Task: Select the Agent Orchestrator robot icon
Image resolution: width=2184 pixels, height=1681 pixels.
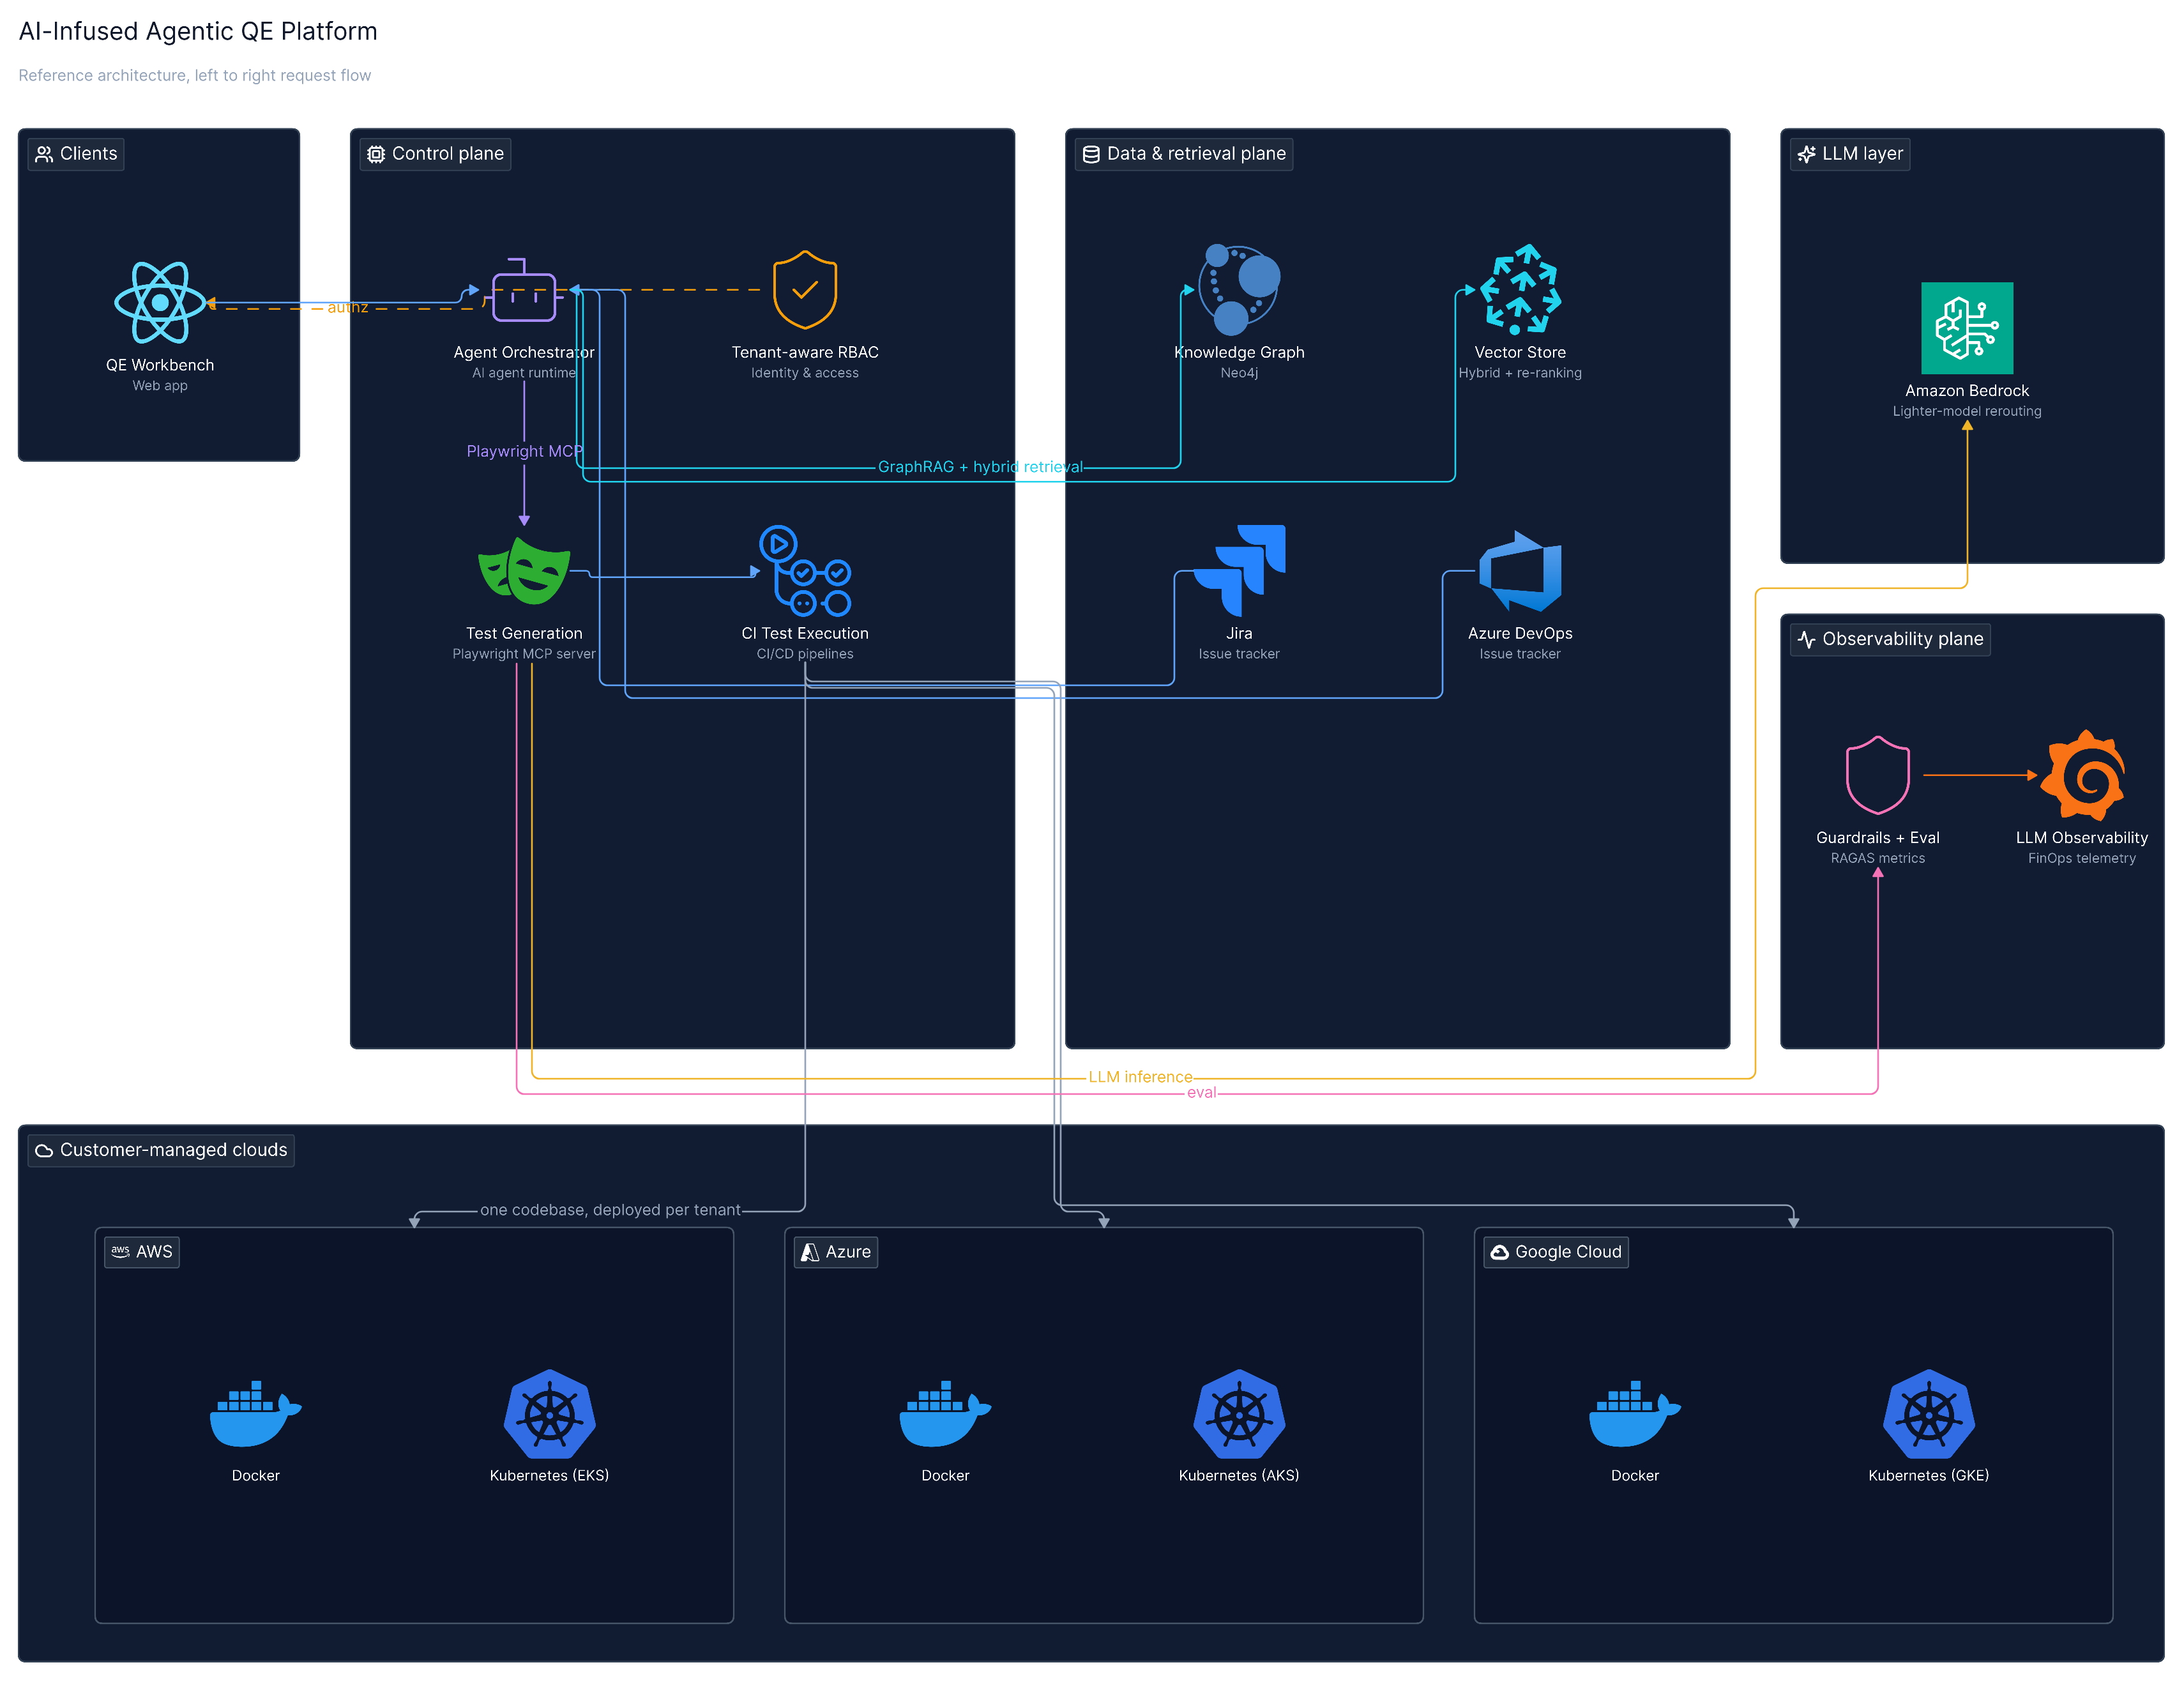Action: coord(524,290)
